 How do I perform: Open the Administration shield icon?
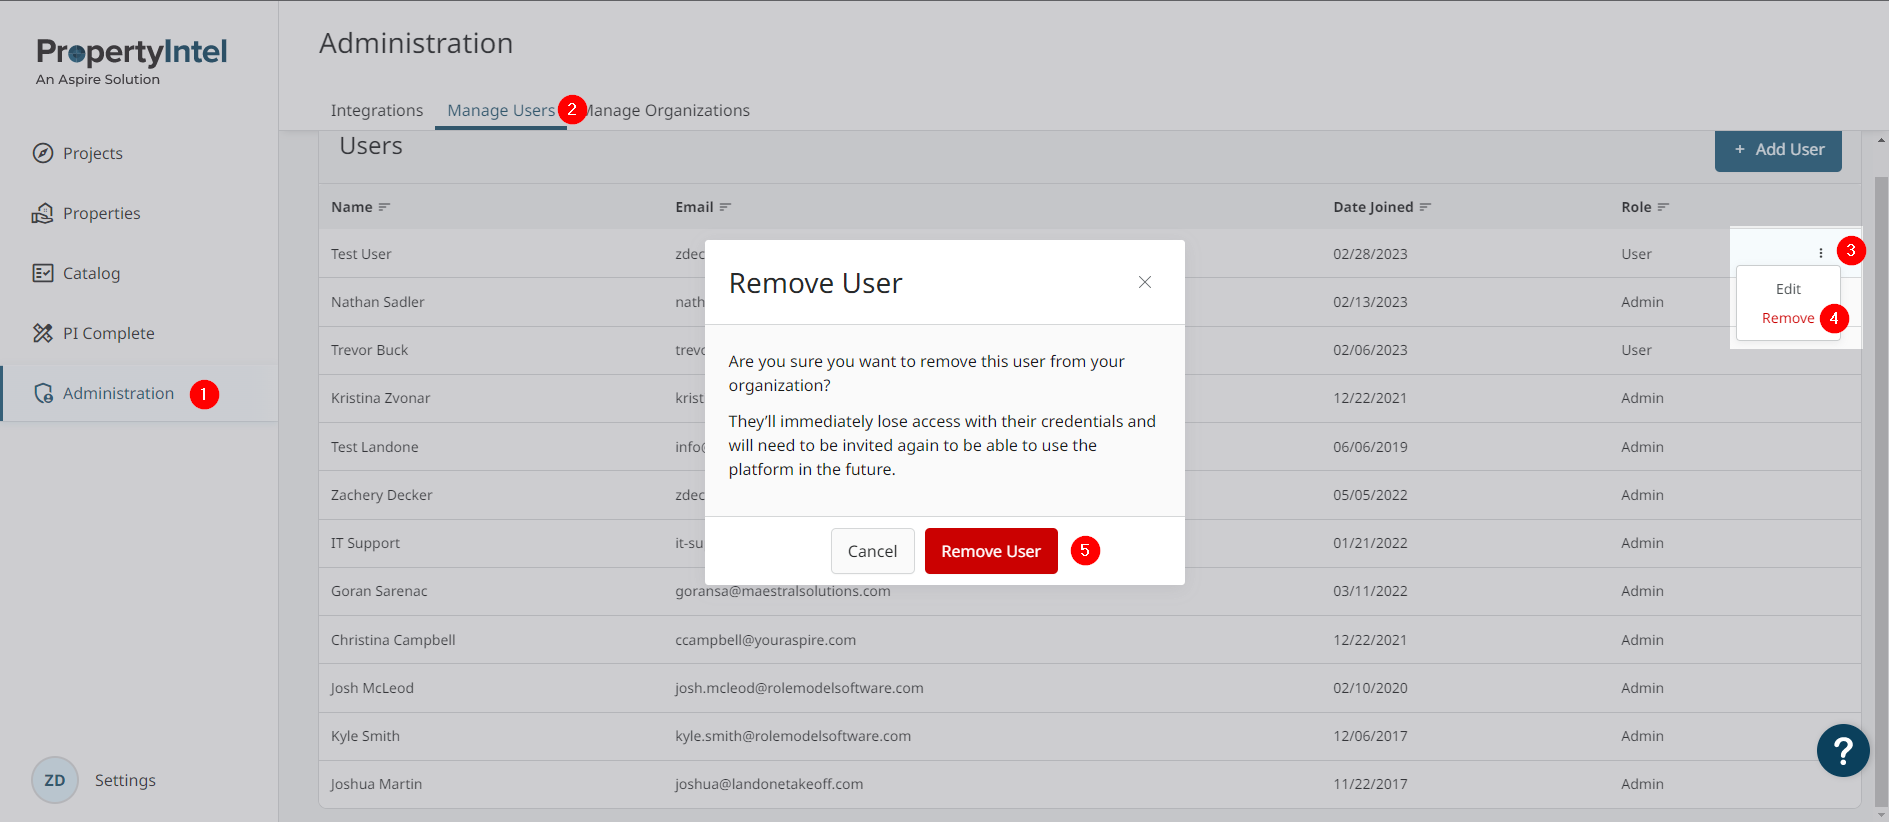click(x=43, y=393)
